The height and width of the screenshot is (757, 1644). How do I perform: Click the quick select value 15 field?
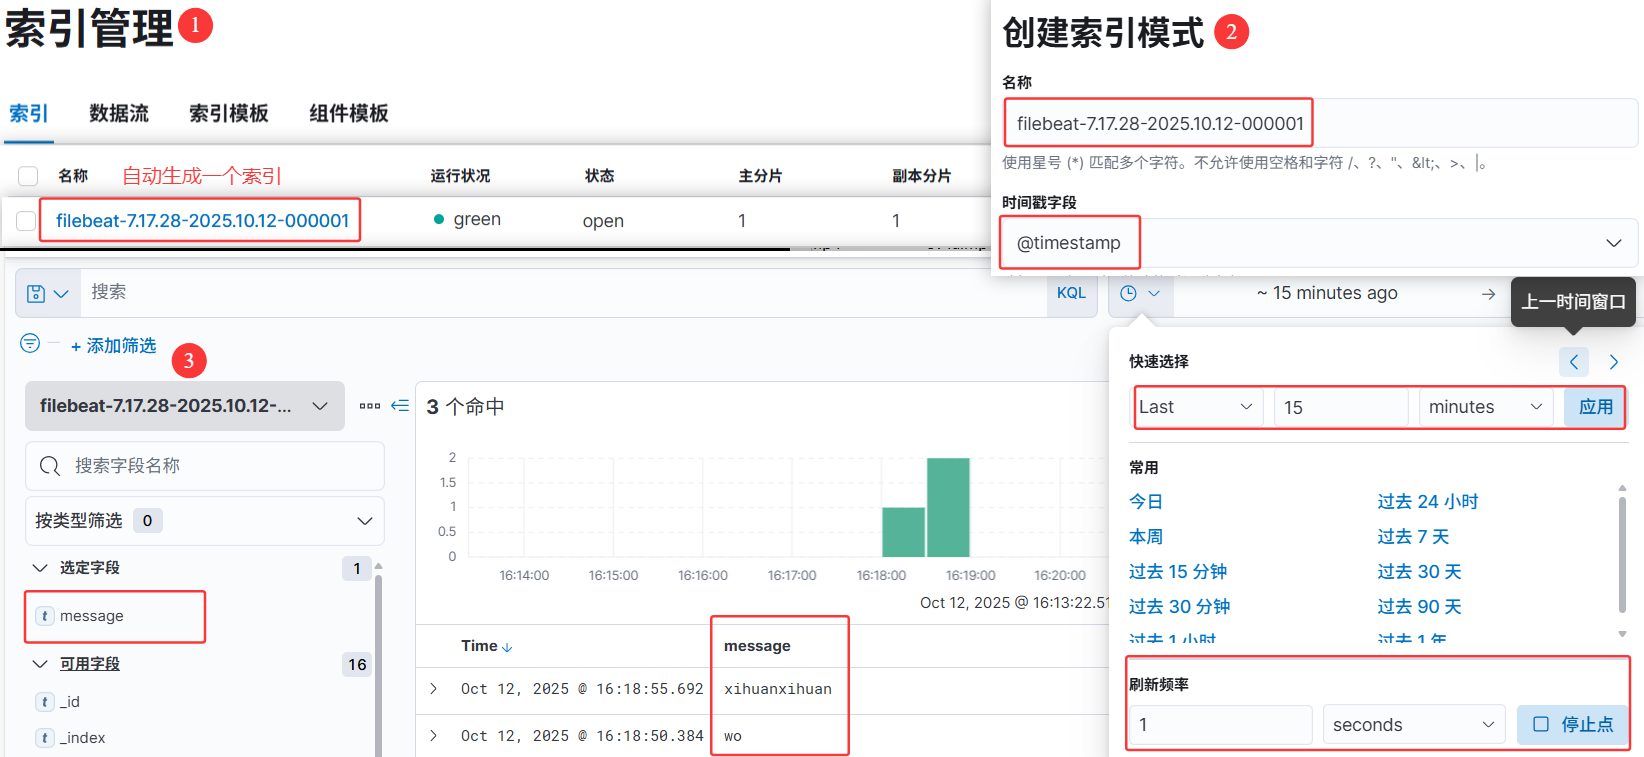[x=1340, y=407]
